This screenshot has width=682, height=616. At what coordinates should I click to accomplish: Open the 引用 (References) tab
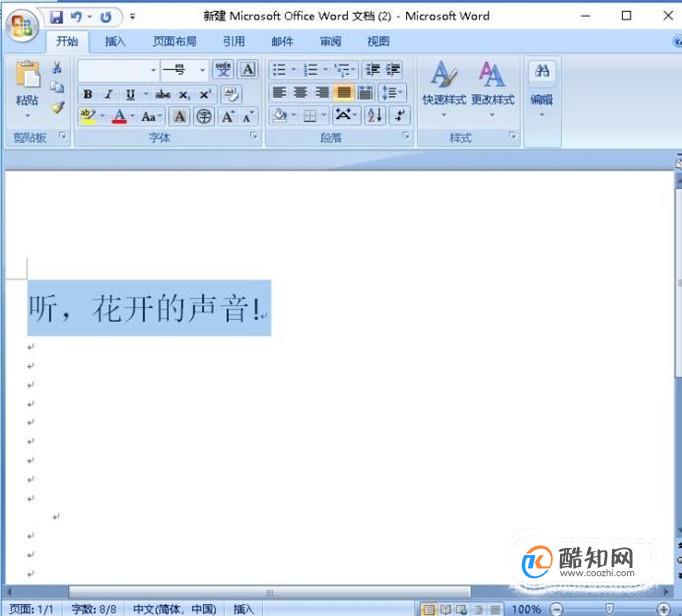(234, 41)
